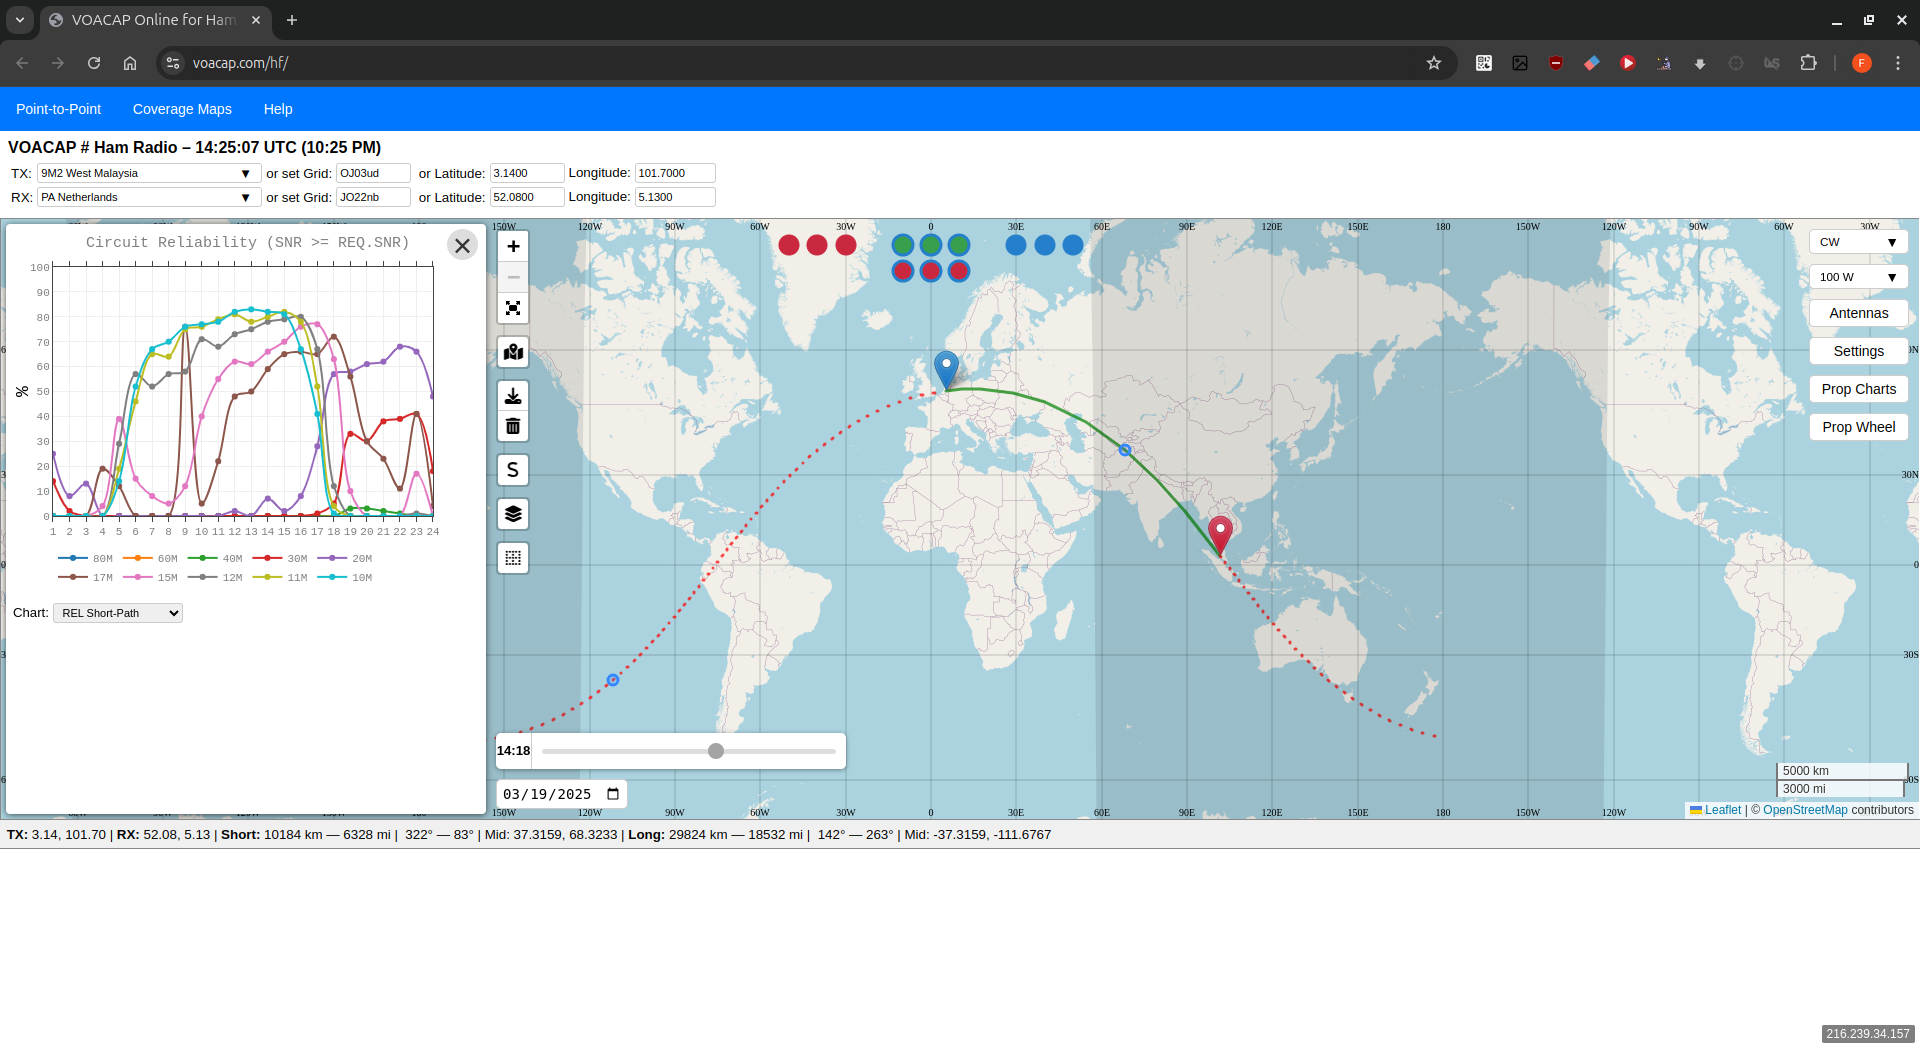Activate the fullscreen map view icon
Viewport: 1920px width, 1048px height.
tap(512, 308)
